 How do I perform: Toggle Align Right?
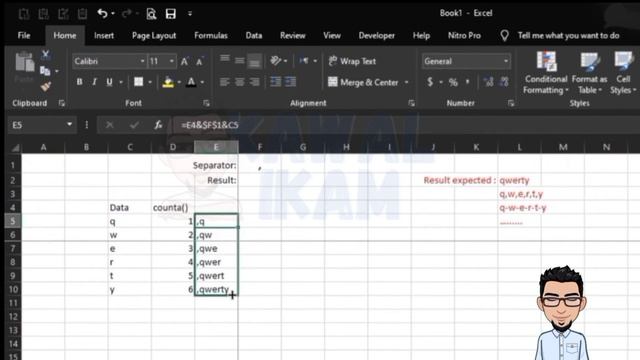pos(254,82)
